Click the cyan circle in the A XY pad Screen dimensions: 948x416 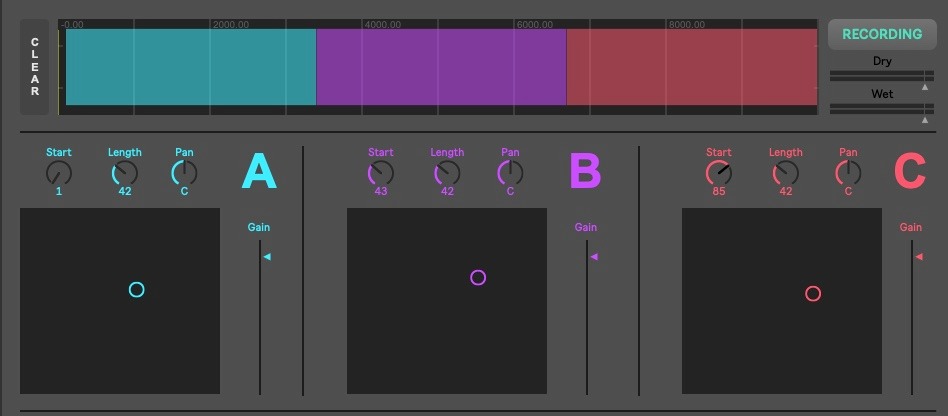pyautogui.click(x=137, y=290)
